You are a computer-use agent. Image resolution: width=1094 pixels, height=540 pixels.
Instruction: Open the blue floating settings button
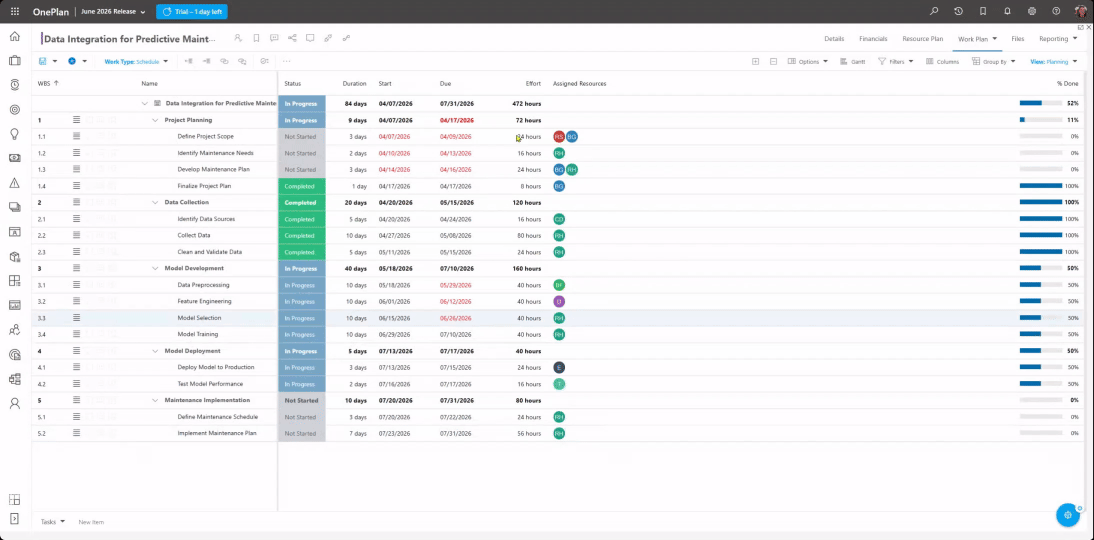click(1067, 515)
